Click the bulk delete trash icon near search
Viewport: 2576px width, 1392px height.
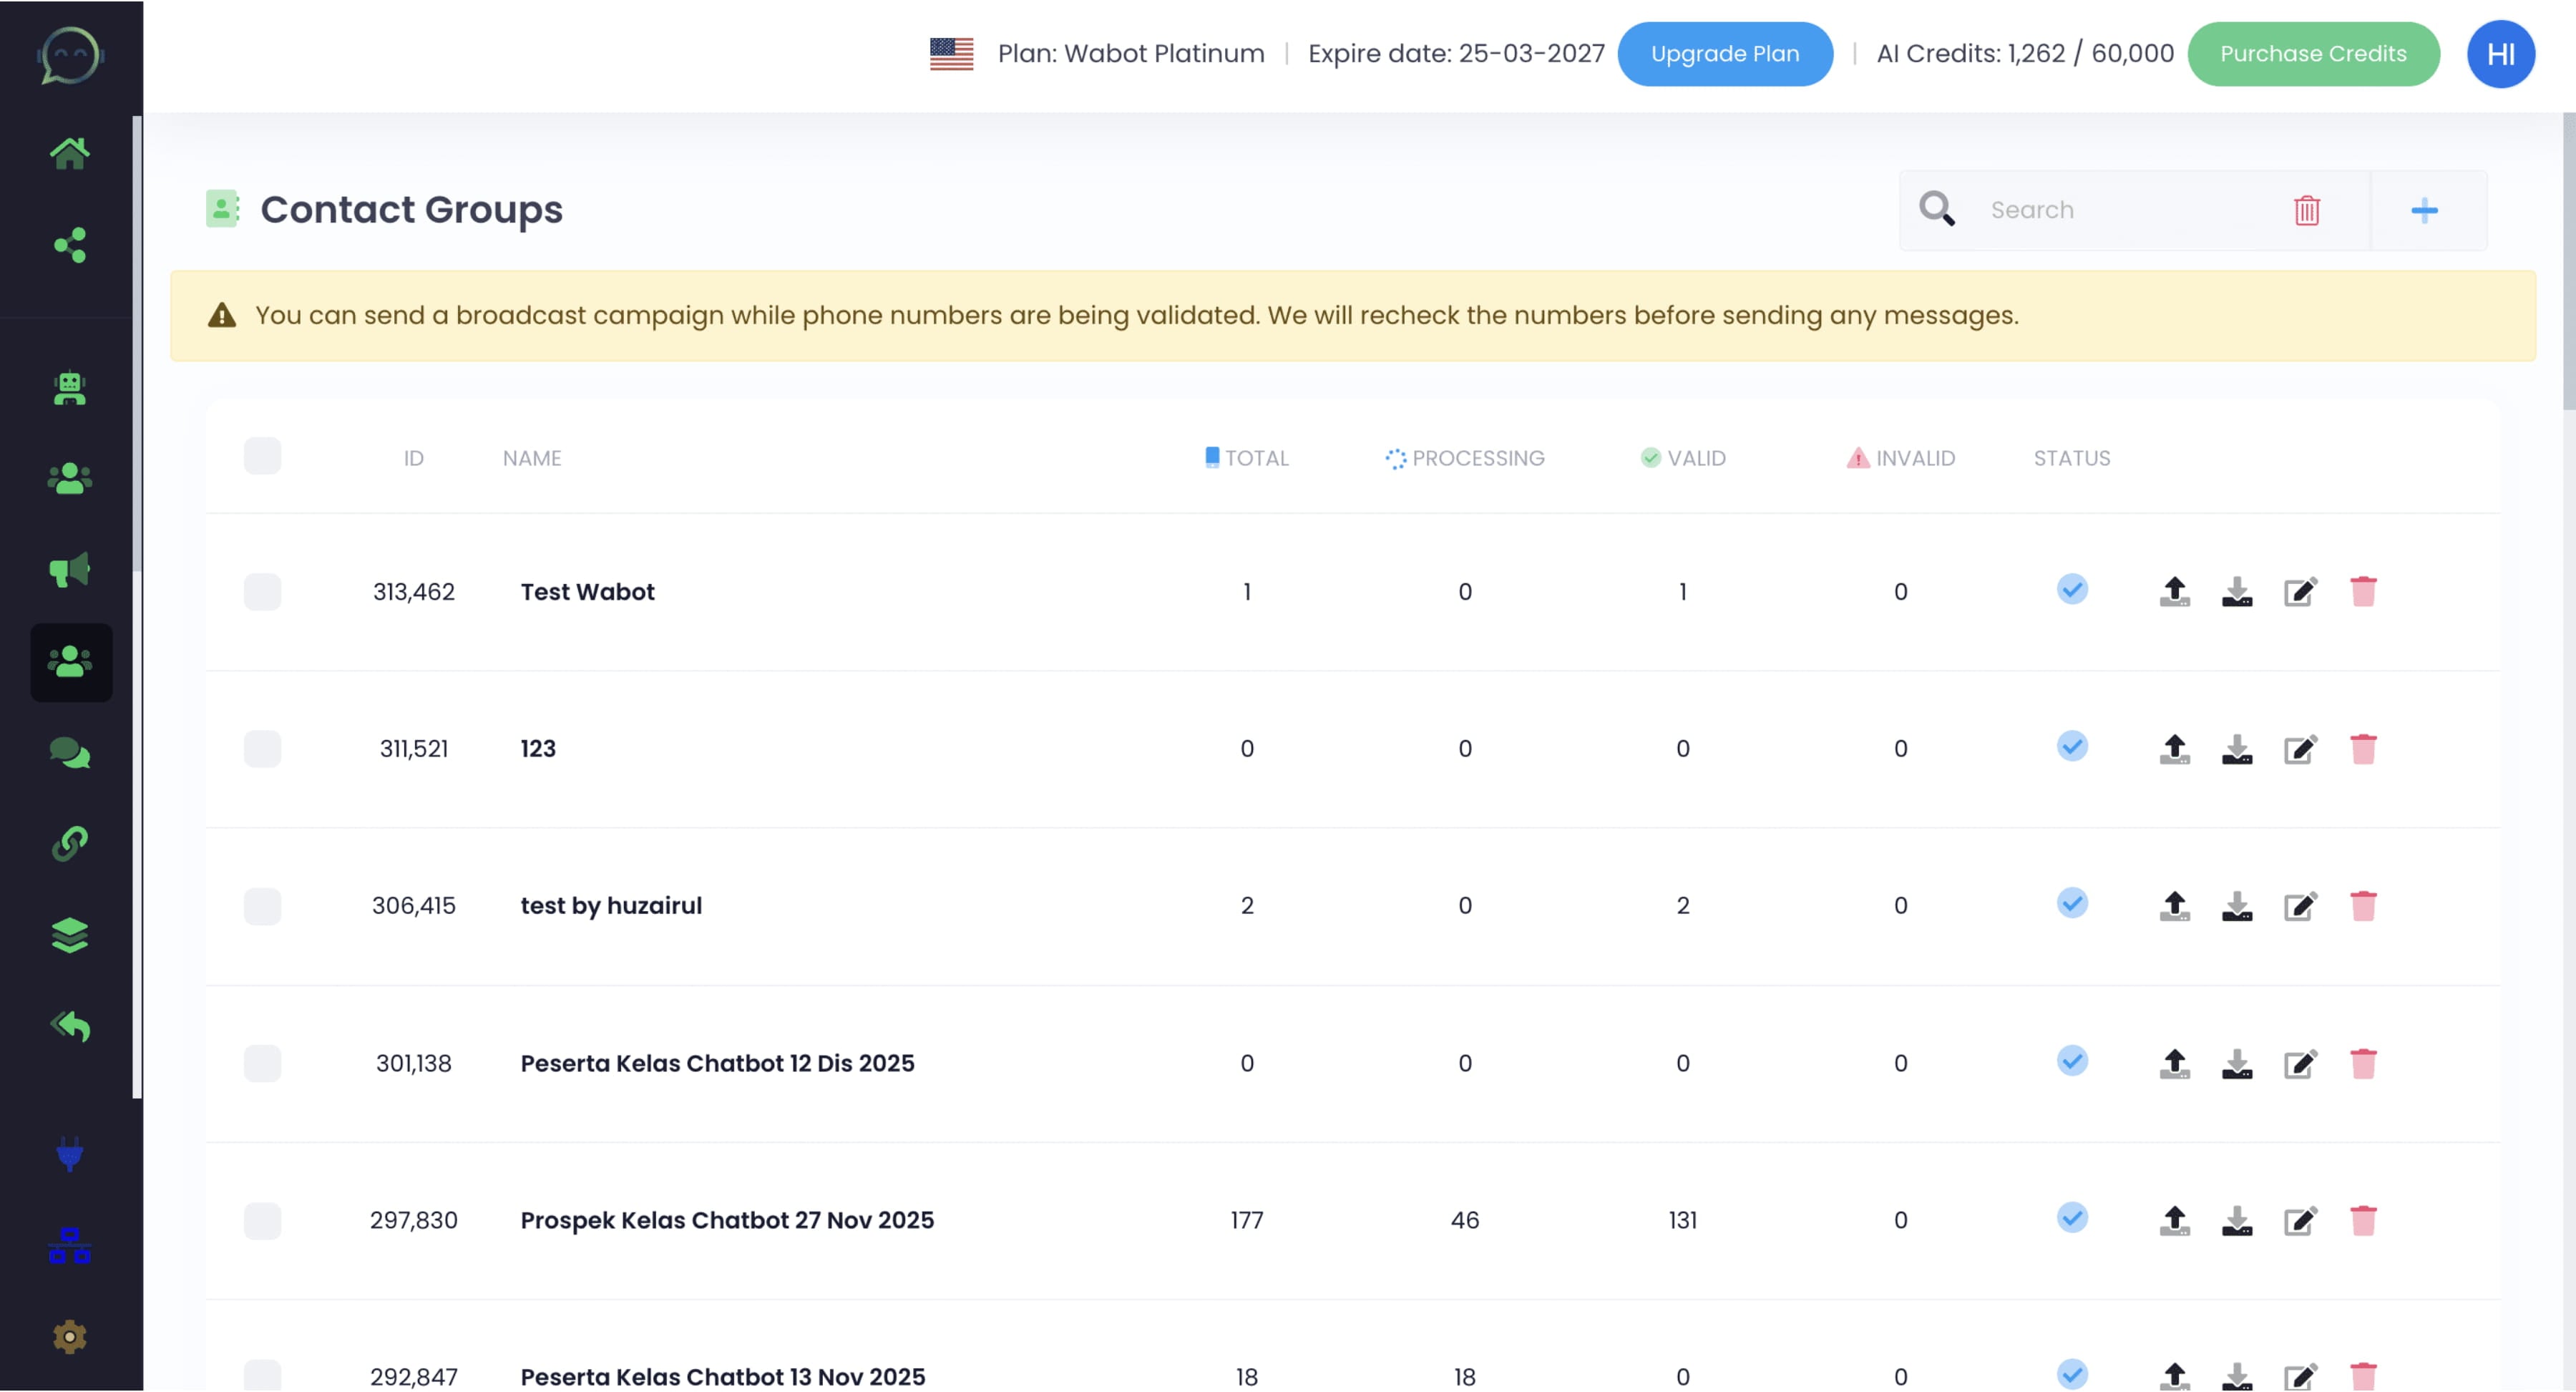pyautogui.click(x=2306, y=210)
